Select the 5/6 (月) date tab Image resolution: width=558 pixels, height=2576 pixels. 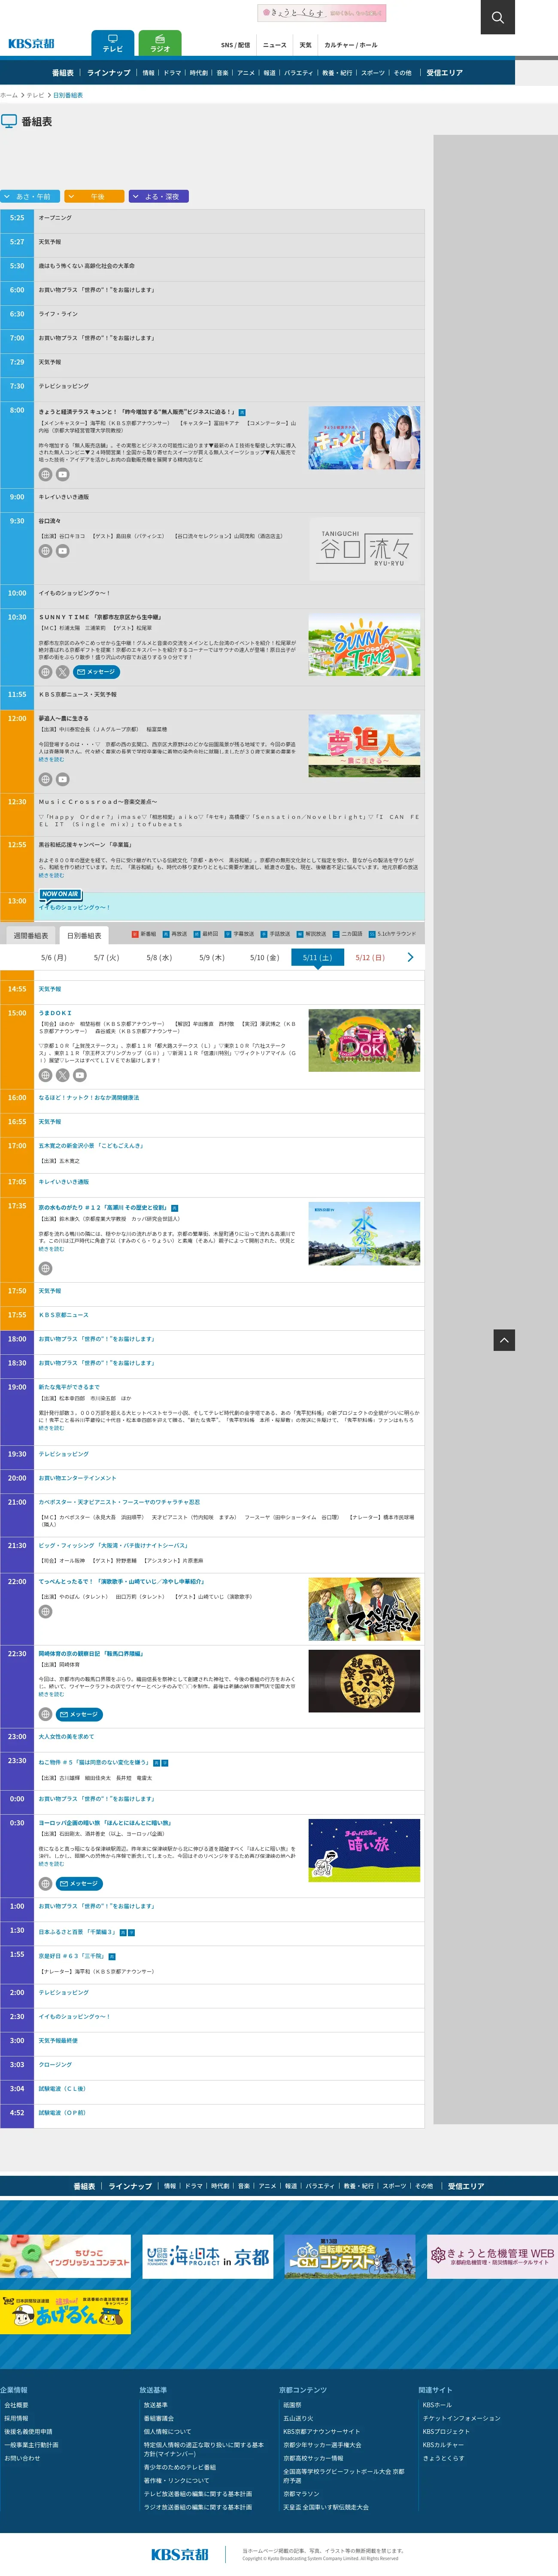[54, 957]
